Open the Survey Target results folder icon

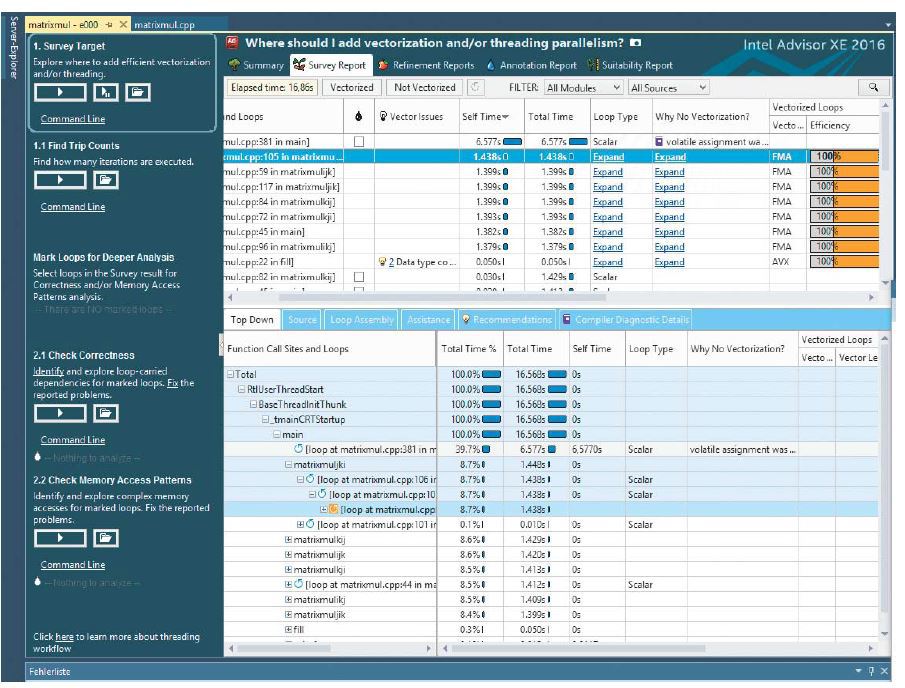[138, 92]
